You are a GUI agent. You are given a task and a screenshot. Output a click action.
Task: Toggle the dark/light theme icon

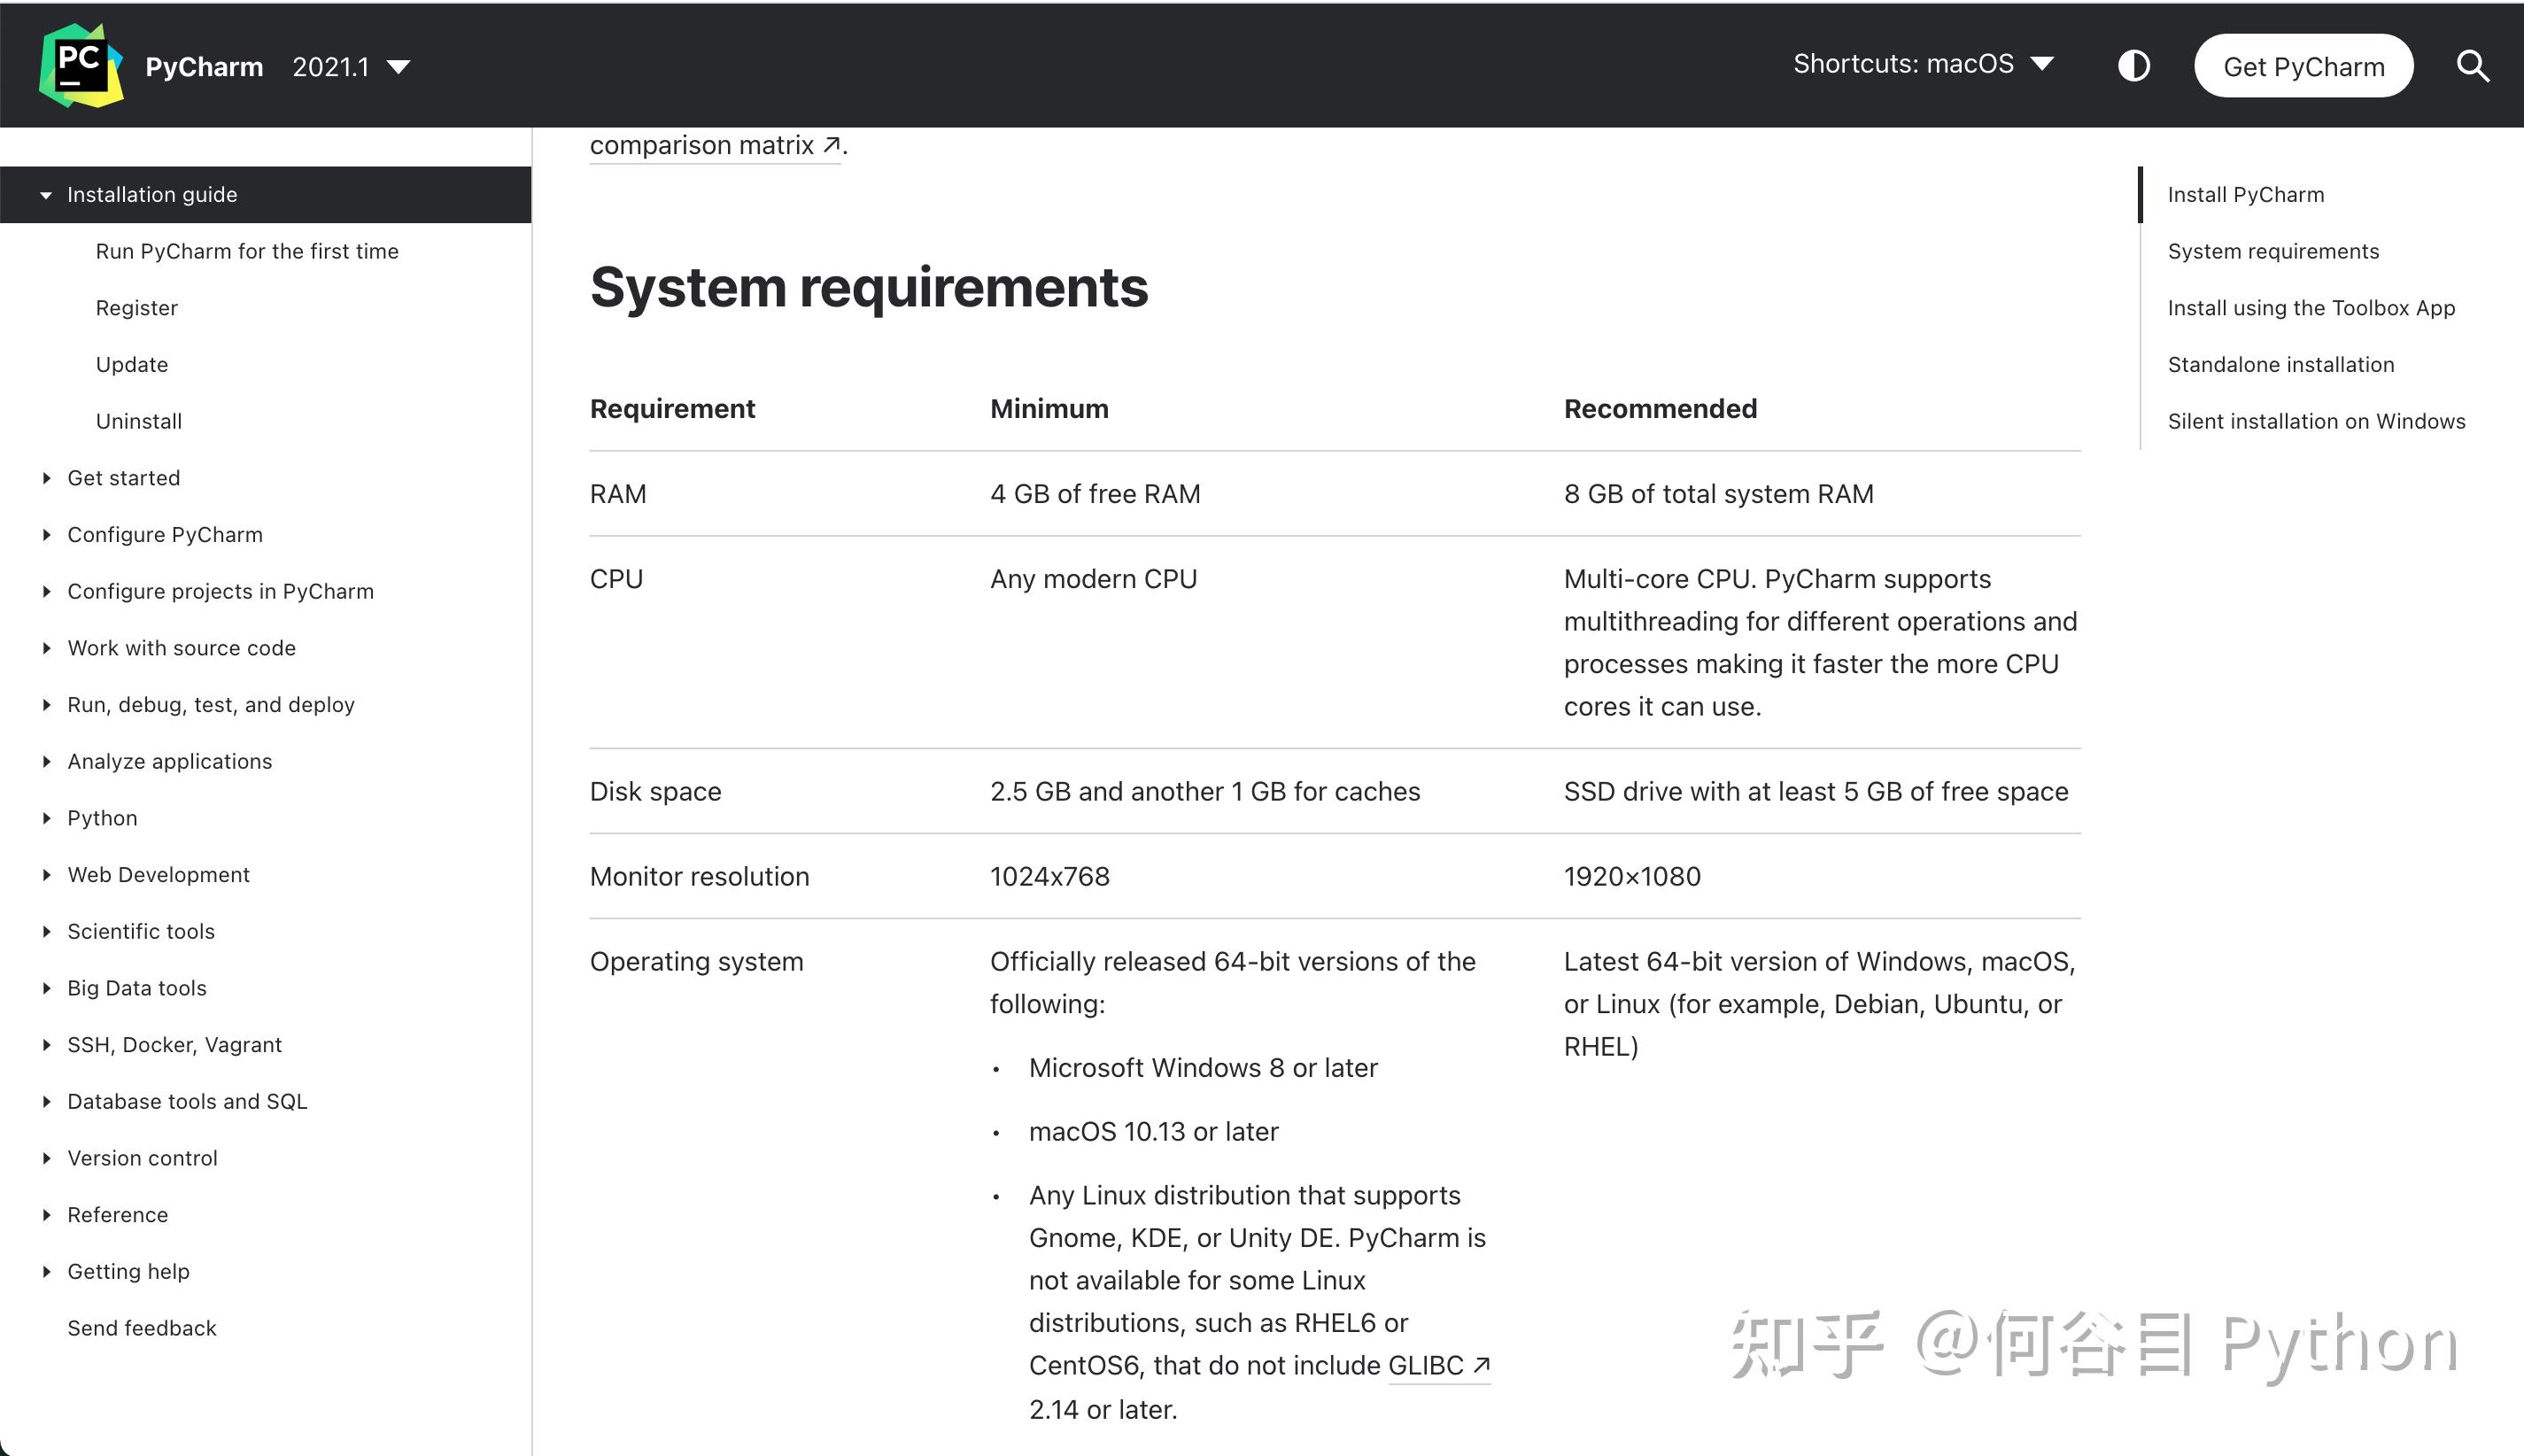[2133, 66]
